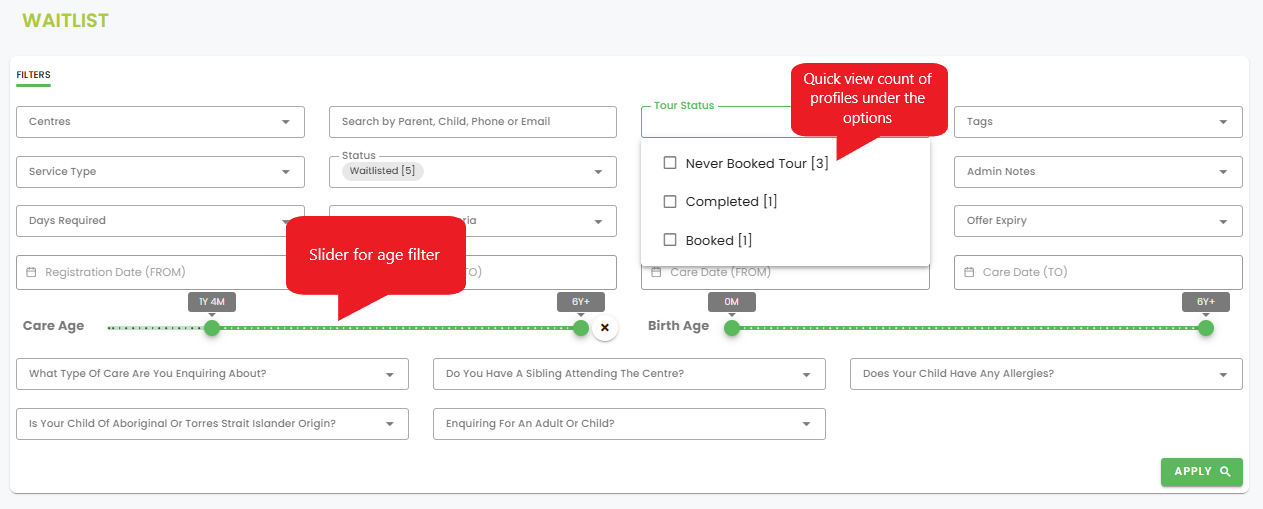Open the allergies question dropdown
1263x509 pixels.
coord(1046,374)
